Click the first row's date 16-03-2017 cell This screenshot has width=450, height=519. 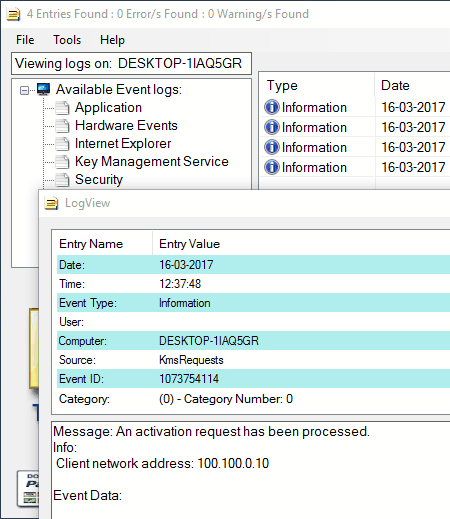tap(413, 107)
